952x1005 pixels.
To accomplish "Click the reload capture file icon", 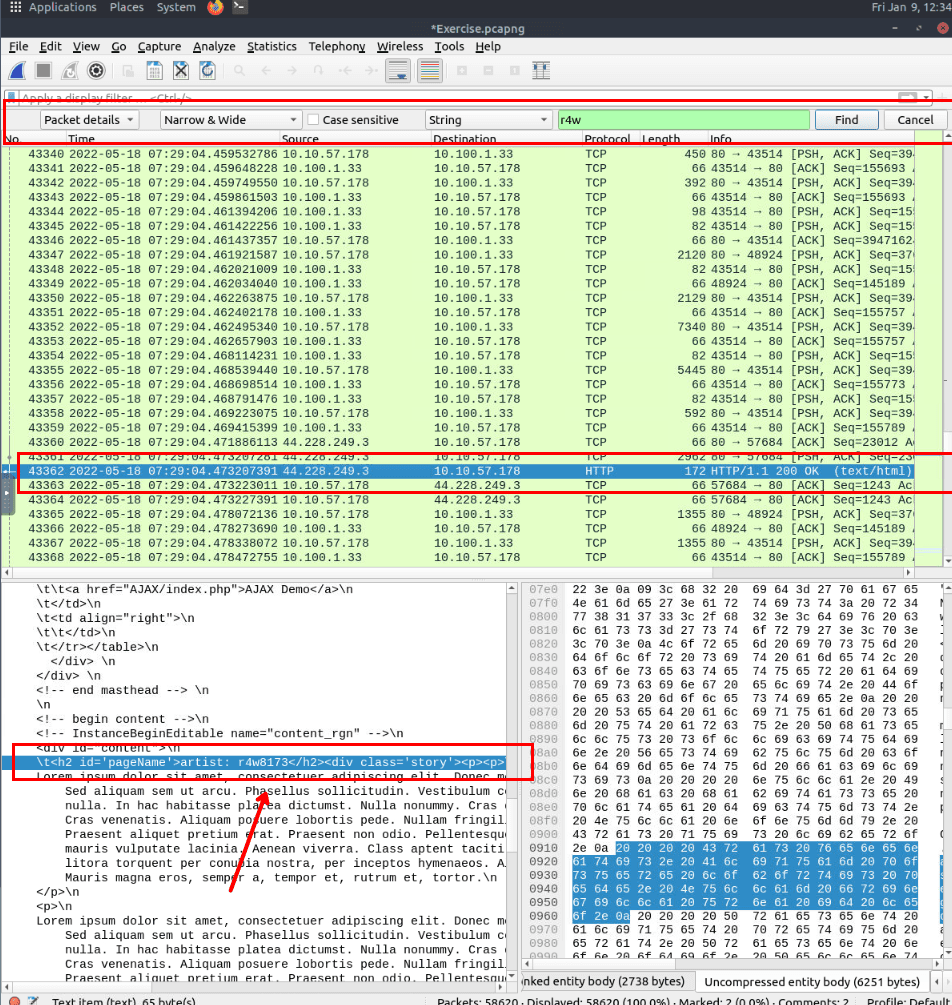I will pyautogui.click(x=207, y=71).
